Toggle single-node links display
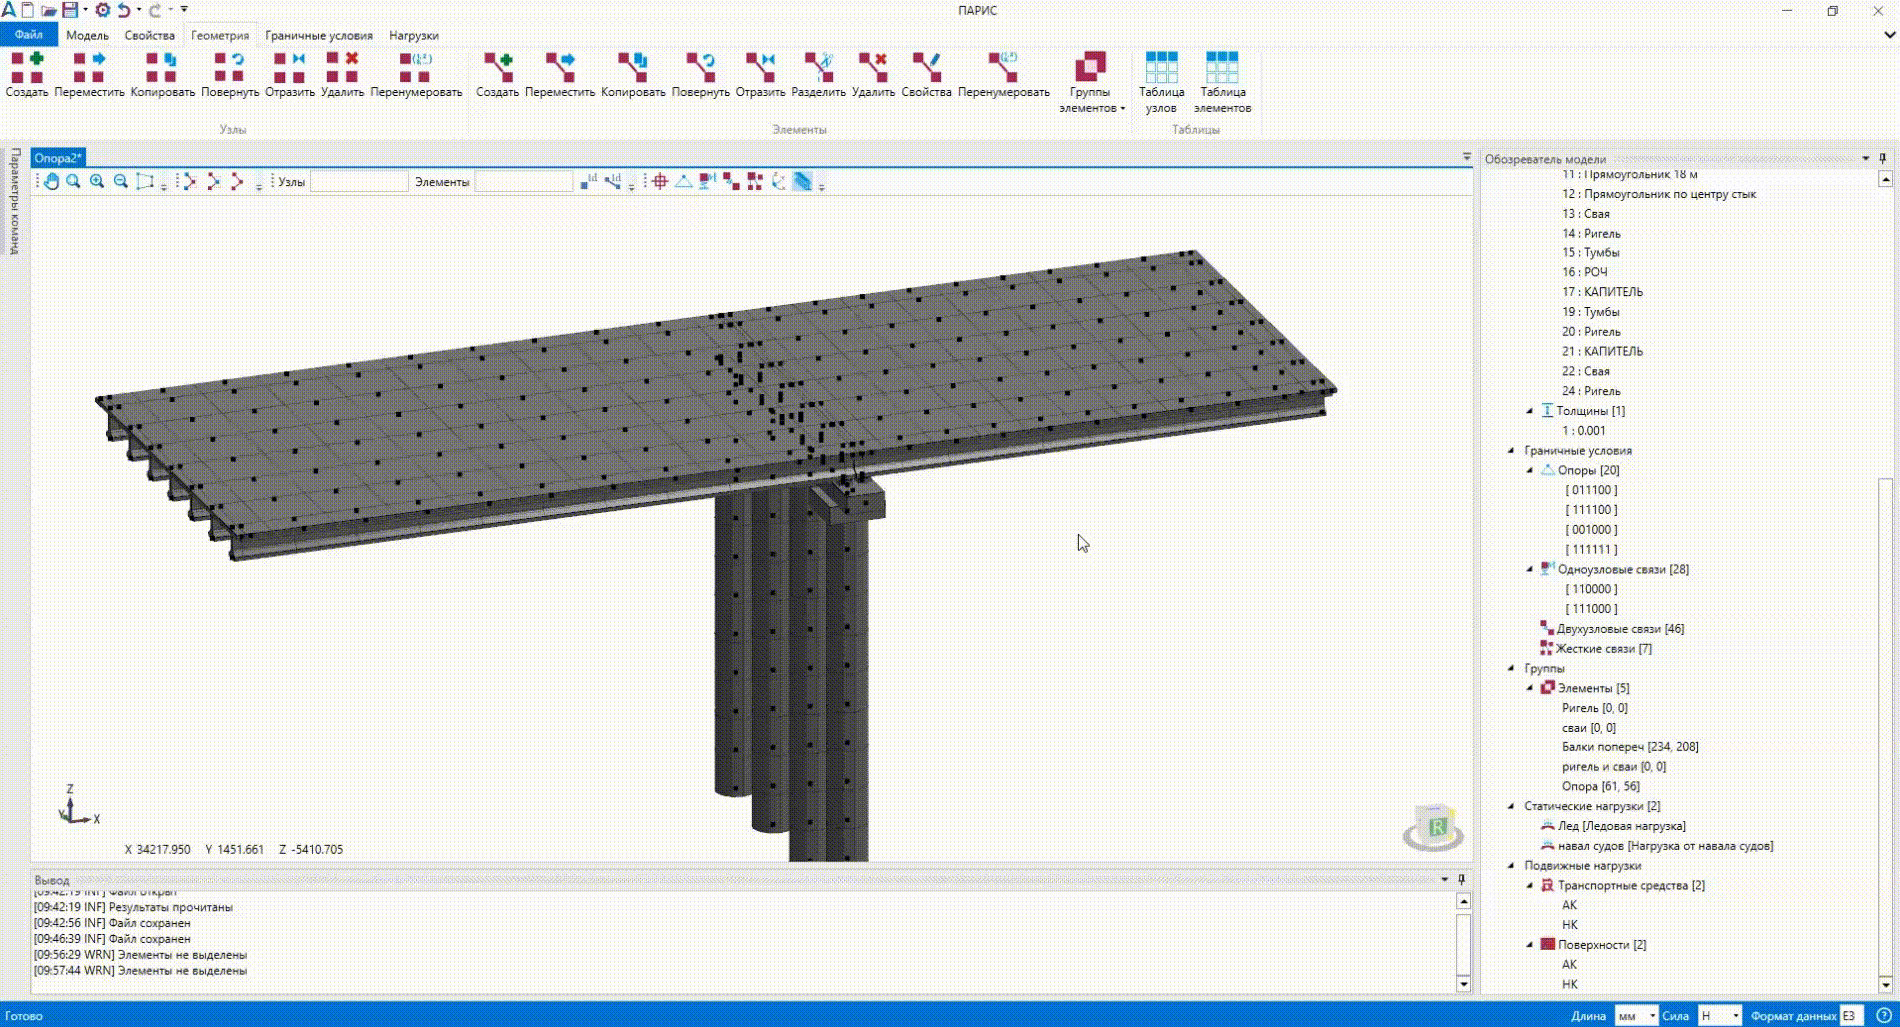The image size is (1900, 1027). (x=708, y=181)
